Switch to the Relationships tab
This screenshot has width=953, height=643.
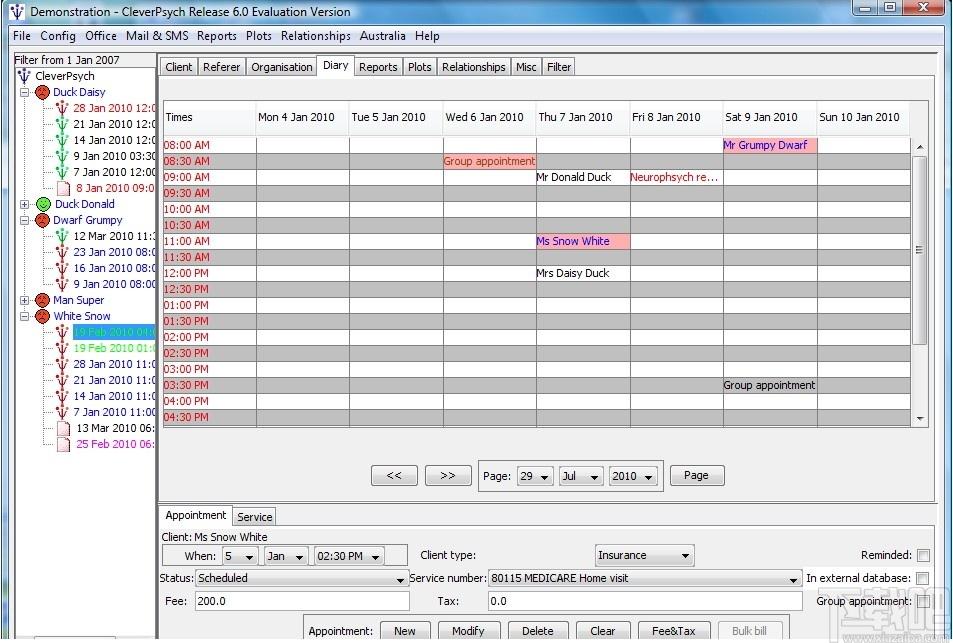(x=473, y=67)
